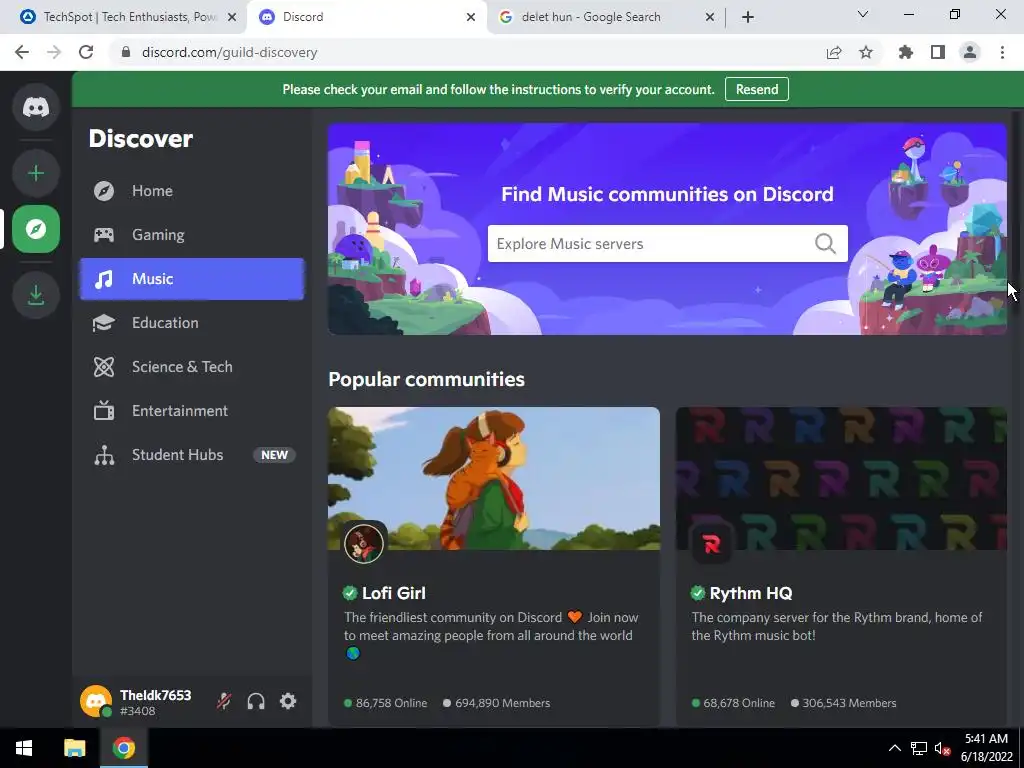
Task: Open Chrome extensions puzzle icon
Action: (906, 52)
